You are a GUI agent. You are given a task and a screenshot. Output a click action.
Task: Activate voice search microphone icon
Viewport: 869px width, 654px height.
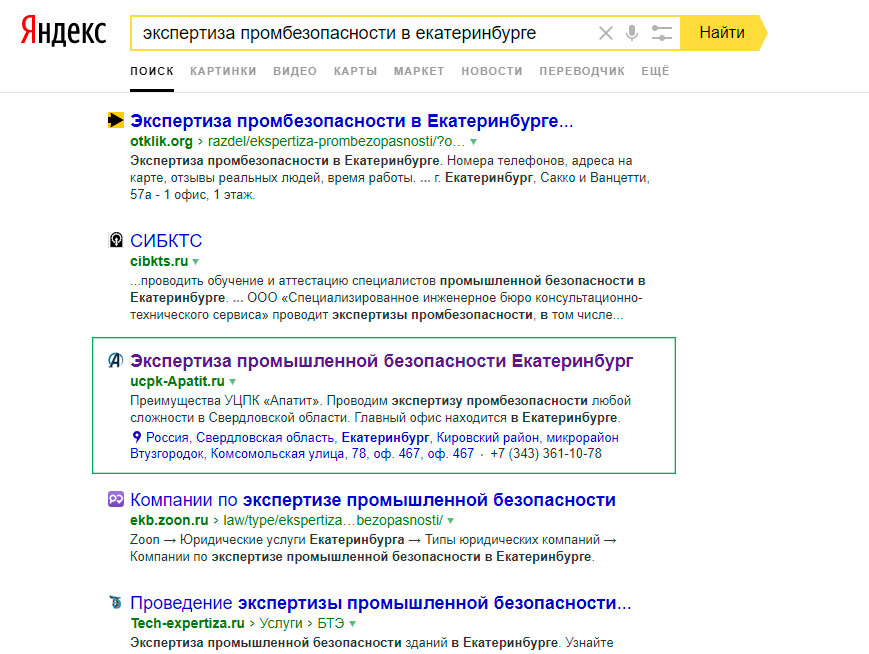[632, 33]
